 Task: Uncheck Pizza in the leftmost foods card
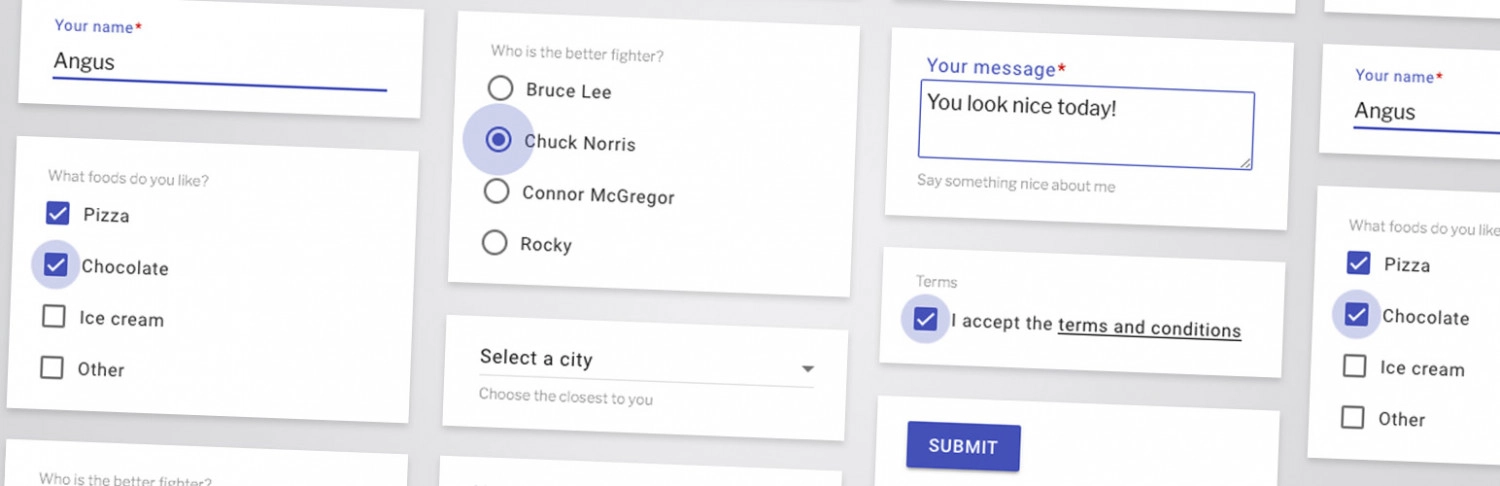pyautogui.click(x=58, y=213)
